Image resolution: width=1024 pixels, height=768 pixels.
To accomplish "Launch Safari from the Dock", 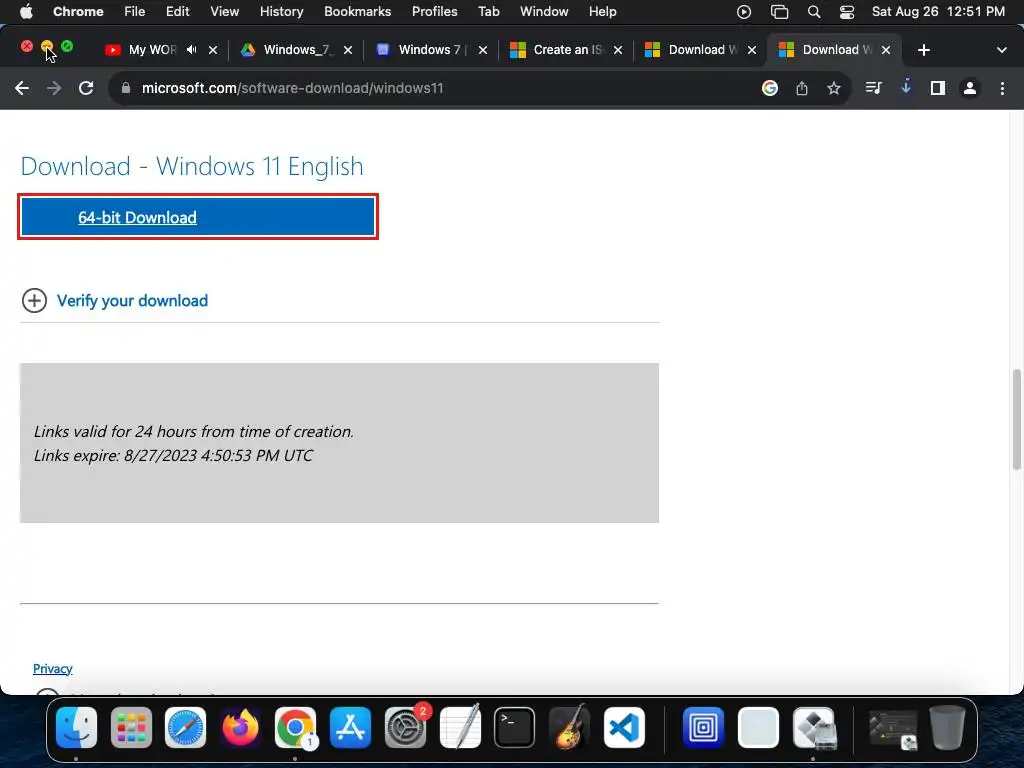I will (x=185, y=727).
